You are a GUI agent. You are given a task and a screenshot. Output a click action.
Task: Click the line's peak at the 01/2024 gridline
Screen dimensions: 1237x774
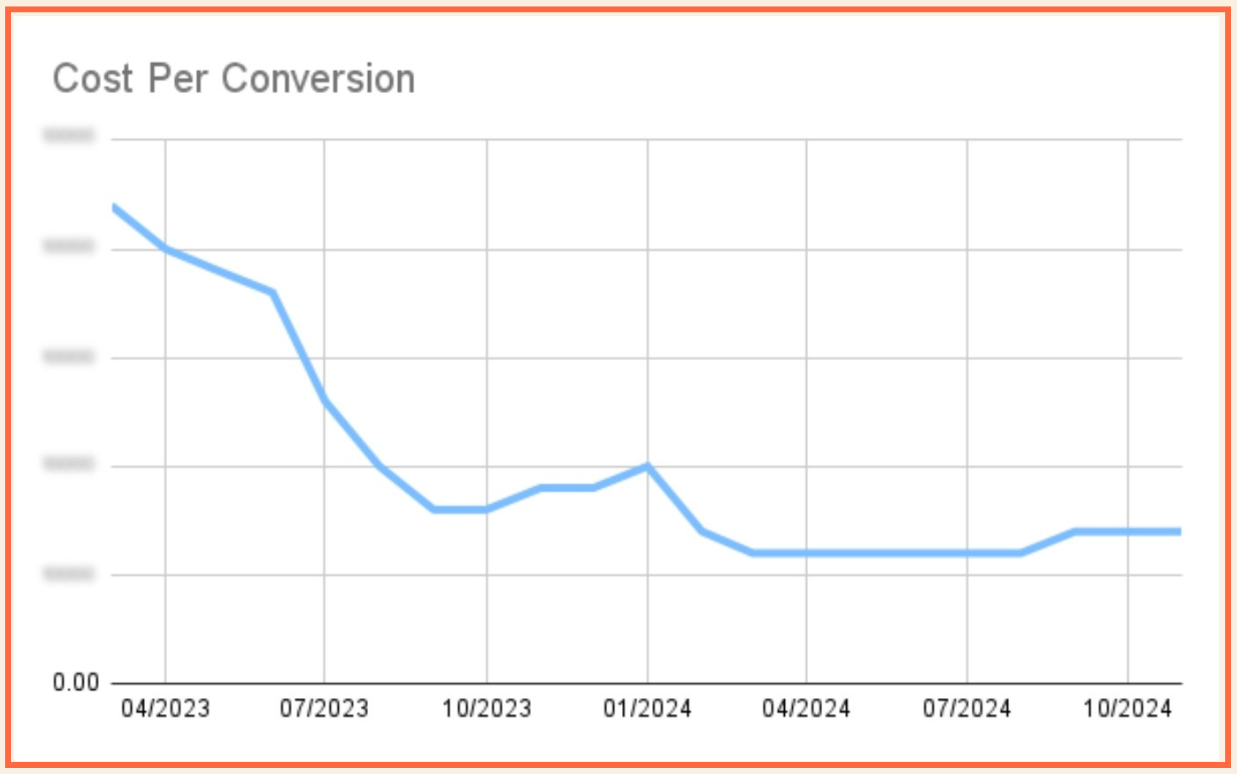tap(647, 466)
